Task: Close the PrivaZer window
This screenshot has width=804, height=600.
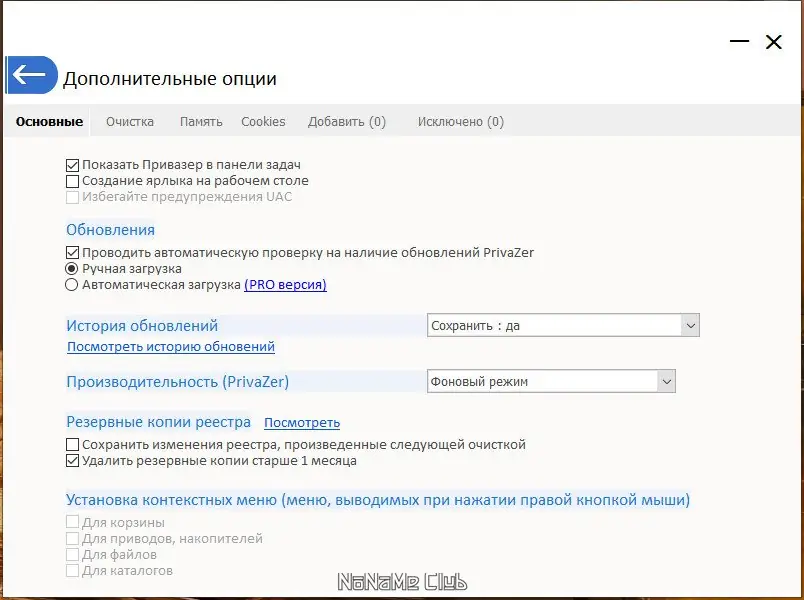Action: click(773, 42)
